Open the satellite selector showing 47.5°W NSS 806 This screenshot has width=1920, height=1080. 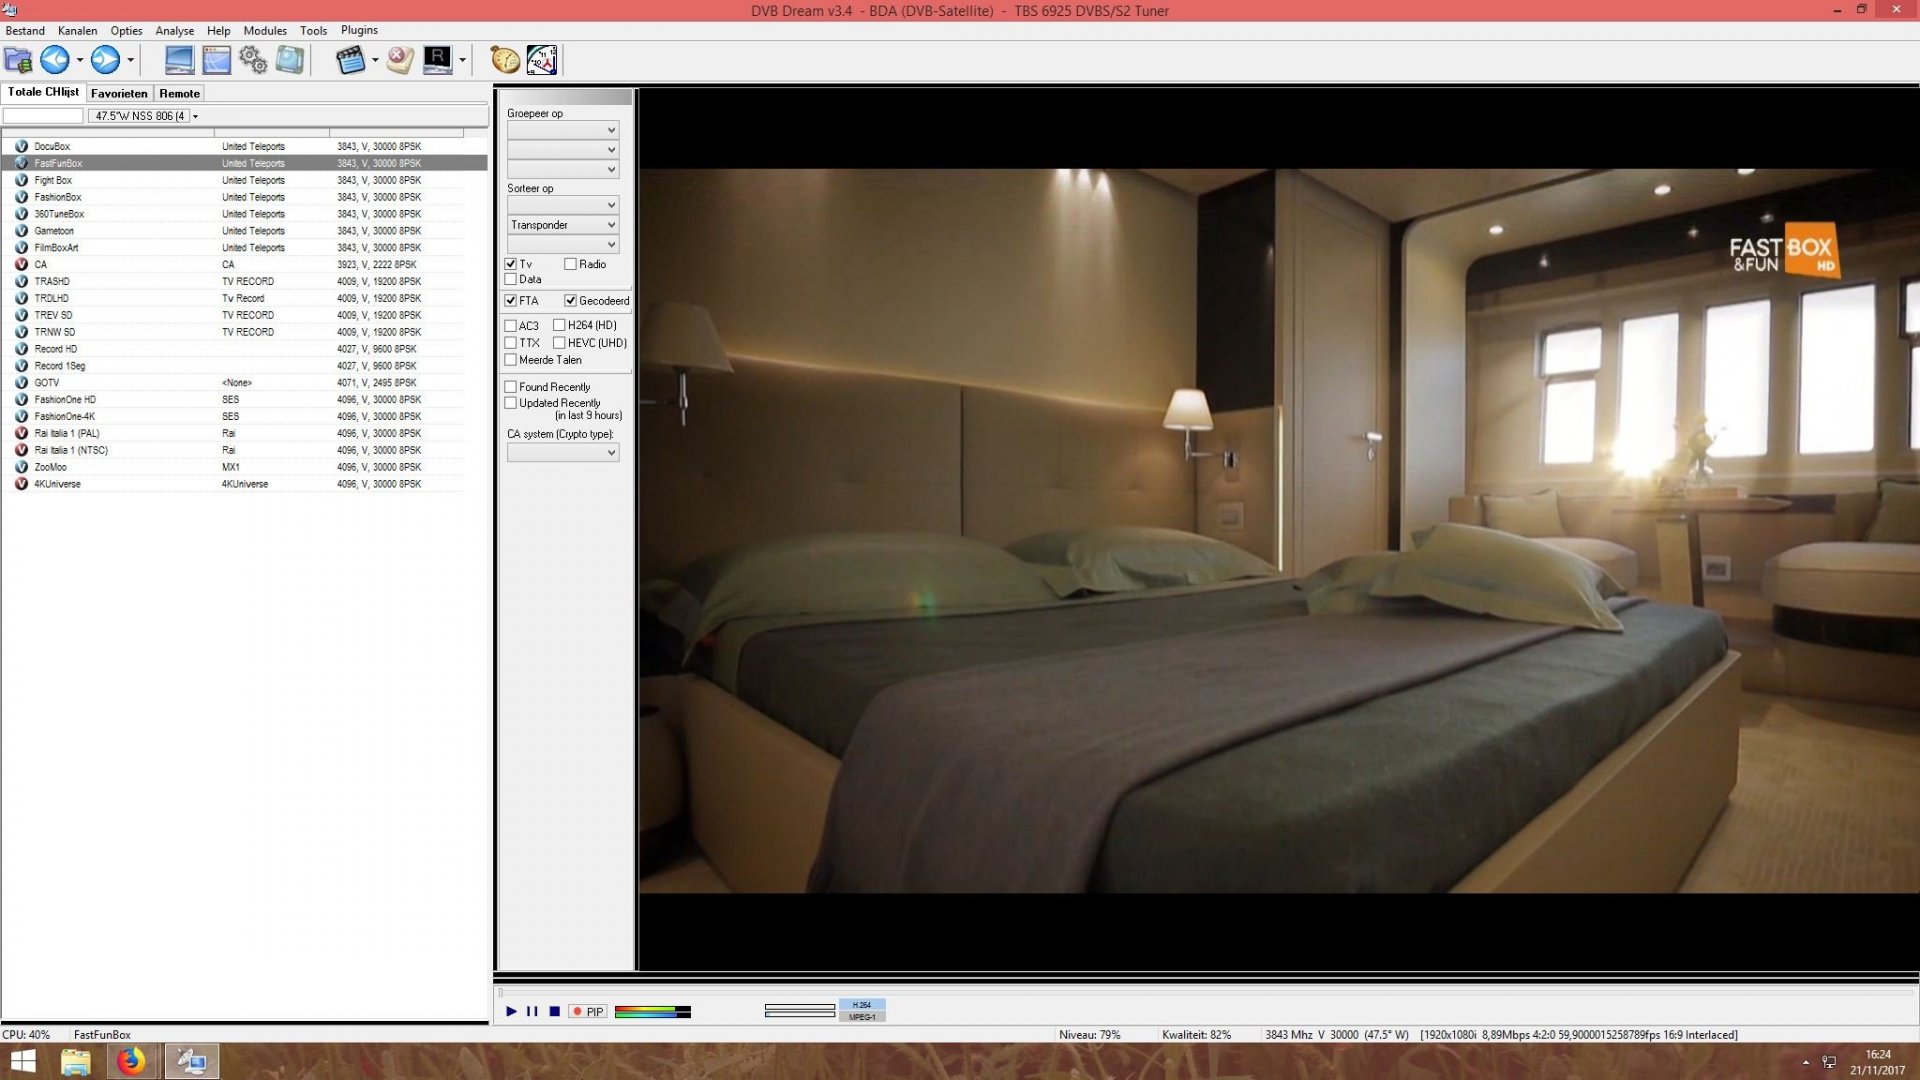[x=143, y=116]
